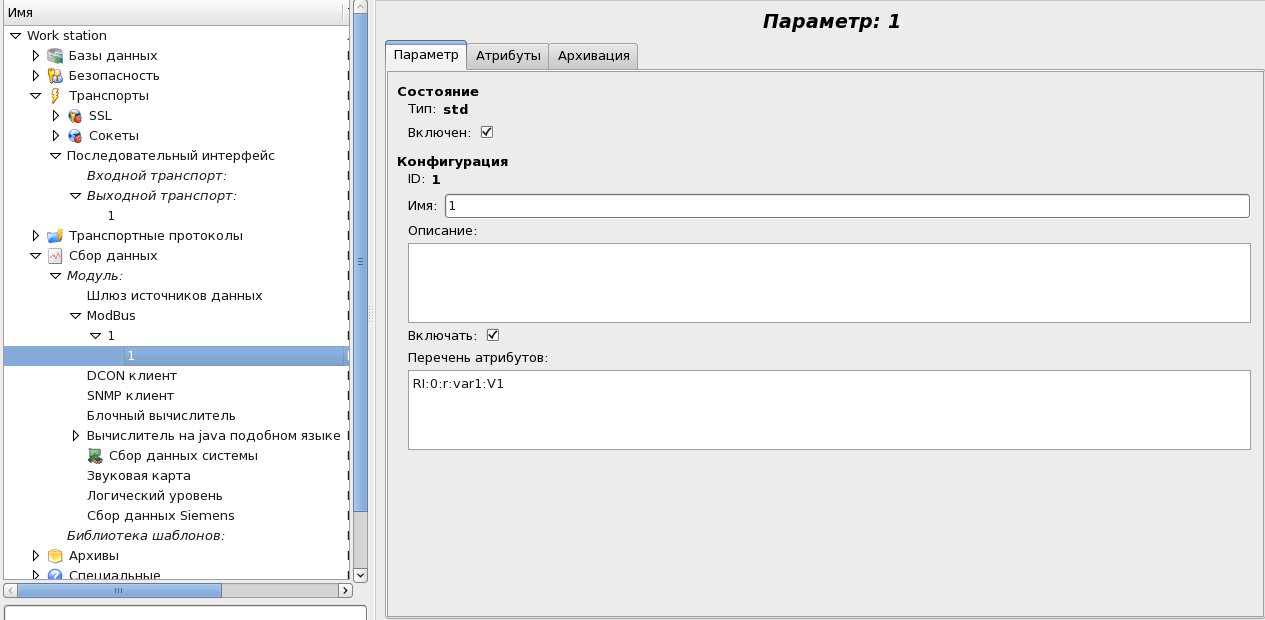Image resolution: width=1265 pixels, height=620 pixels.
Task: Toggle the Включать checkbox
Action: [x=492, y=335]
